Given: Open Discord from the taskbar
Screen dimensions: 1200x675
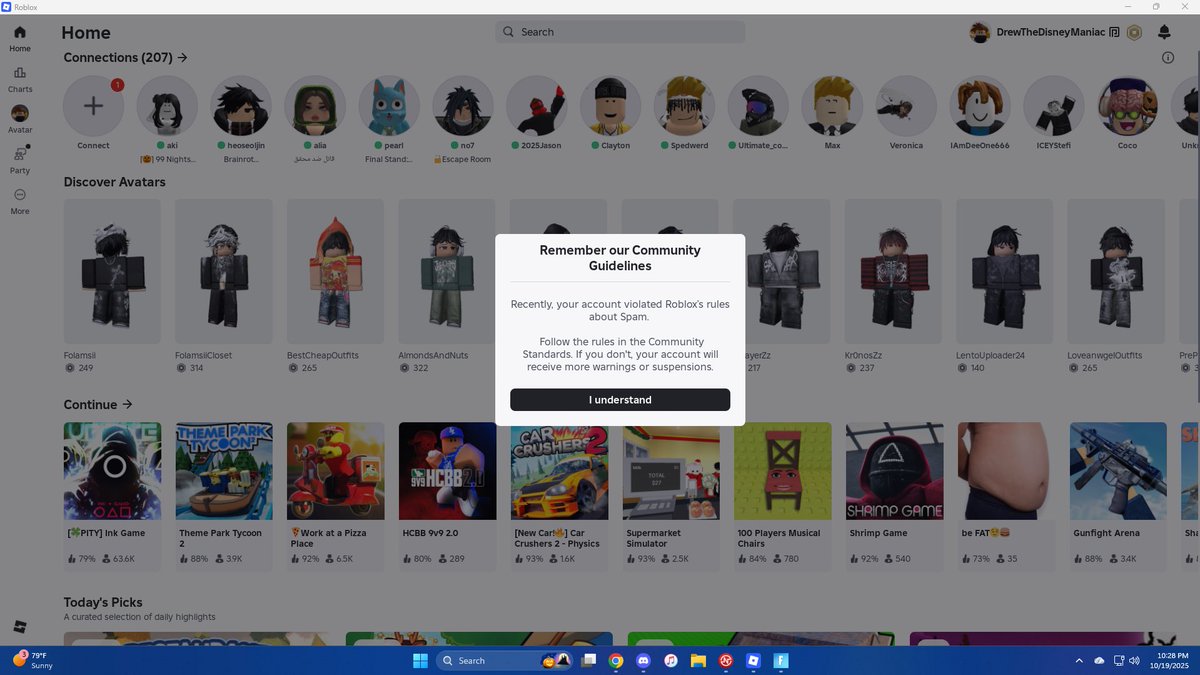Looking at the screenshot, I should point(644,660).
